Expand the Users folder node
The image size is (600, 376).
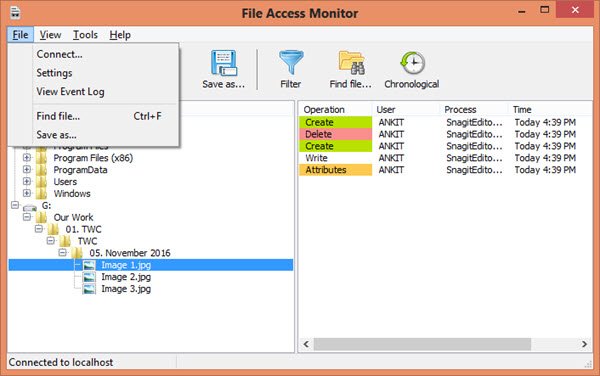pos(26,181)
